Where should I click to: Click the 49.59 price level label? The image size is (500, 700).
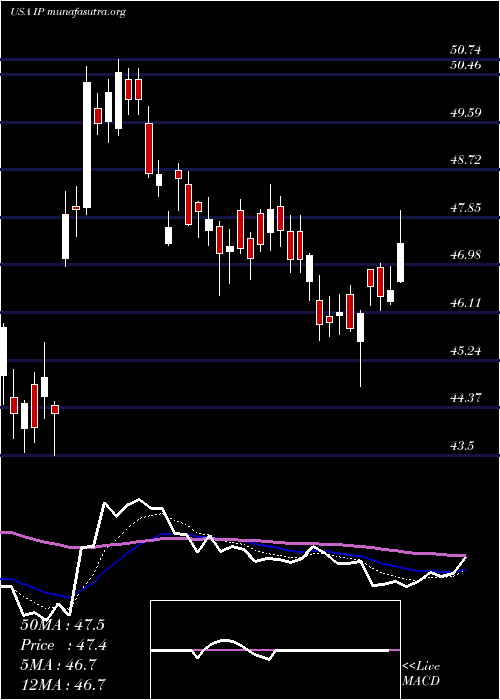pos(465,112)
